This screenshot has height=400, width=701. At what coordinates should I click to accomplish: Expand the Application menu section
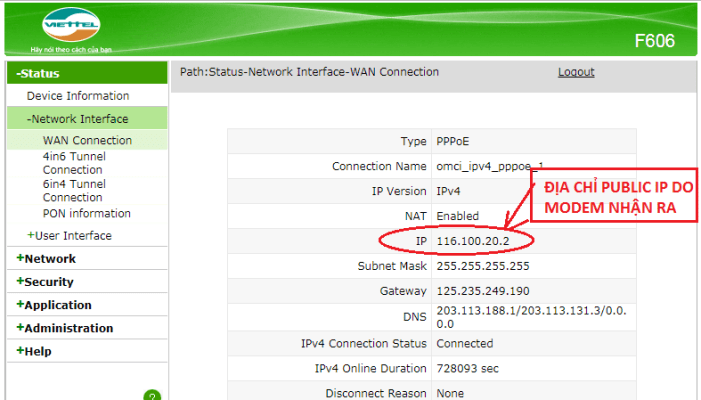54,305
